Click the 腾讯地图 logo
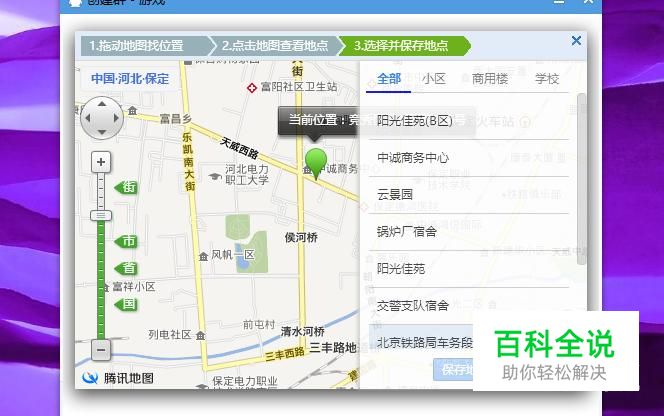Viewport: 664px width, 416px height. coord(118,378)
